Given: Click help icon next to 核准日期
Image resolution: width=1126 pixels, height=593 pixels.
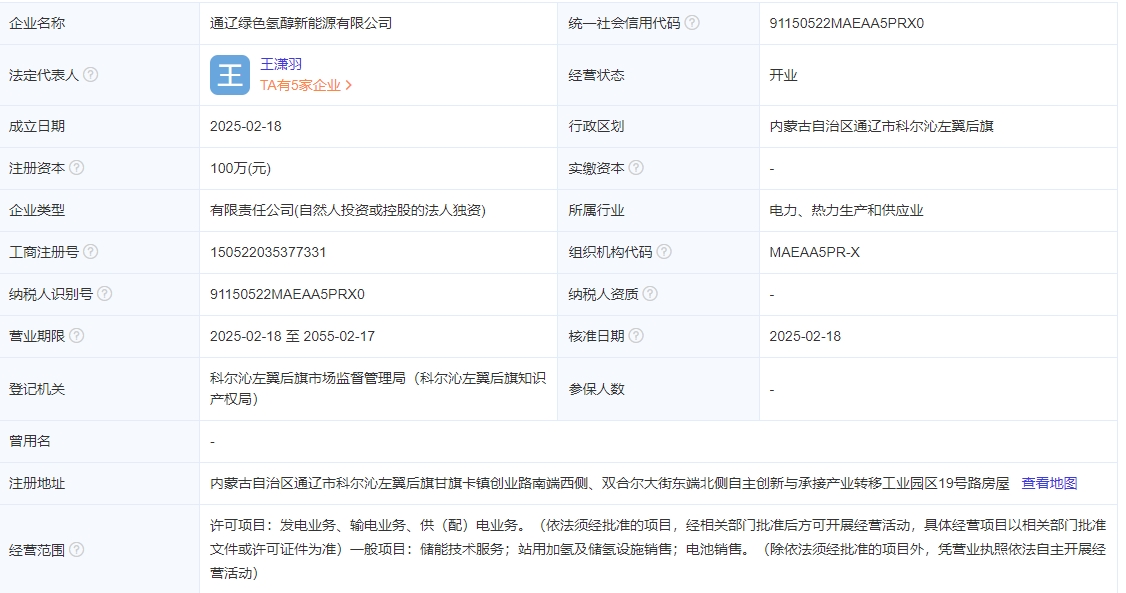Looking at the screenshot, I should [x=637, y=336].
